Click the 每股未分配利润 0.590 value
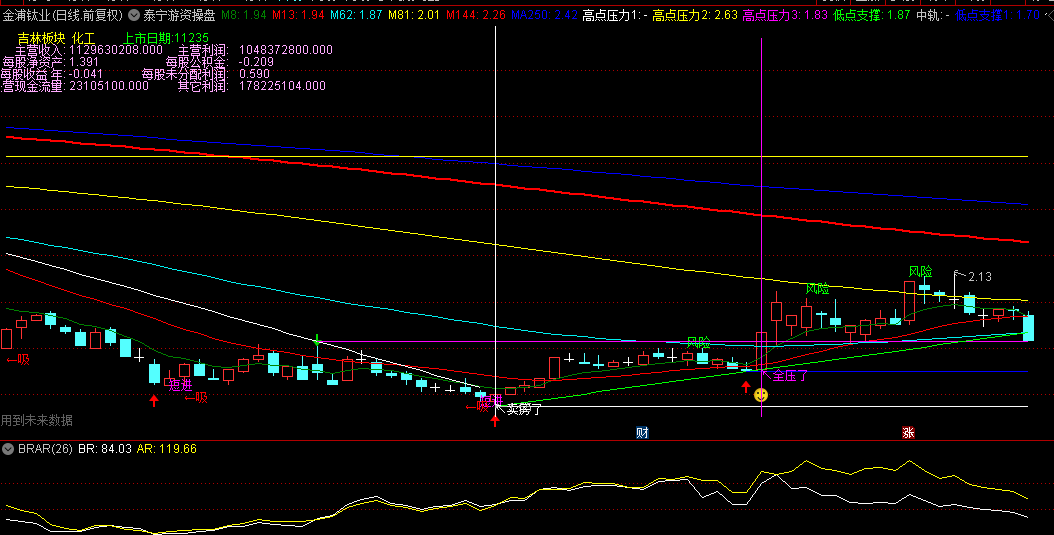The height and width of the screenshot is (535, 1054). 254,74
